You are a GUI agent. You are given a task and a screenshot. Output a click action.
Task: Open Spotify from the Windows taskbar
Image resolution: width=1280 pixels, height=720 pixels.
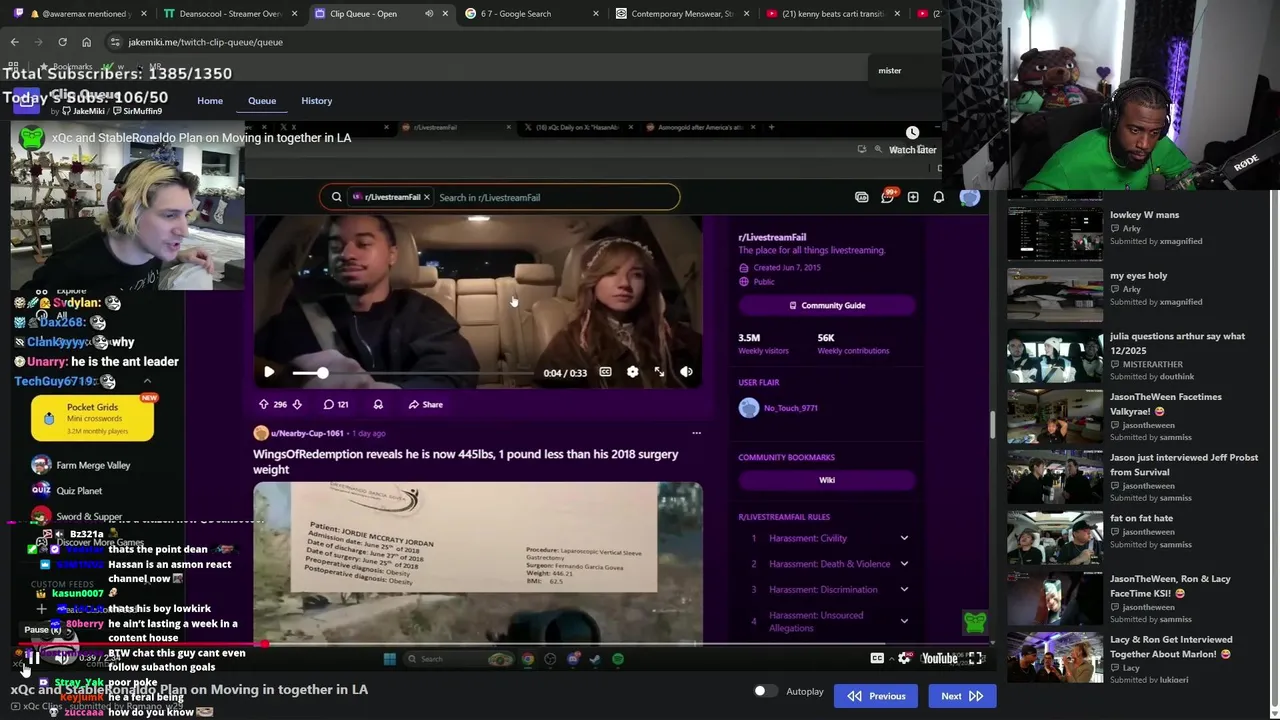click(x=617, y=659)
